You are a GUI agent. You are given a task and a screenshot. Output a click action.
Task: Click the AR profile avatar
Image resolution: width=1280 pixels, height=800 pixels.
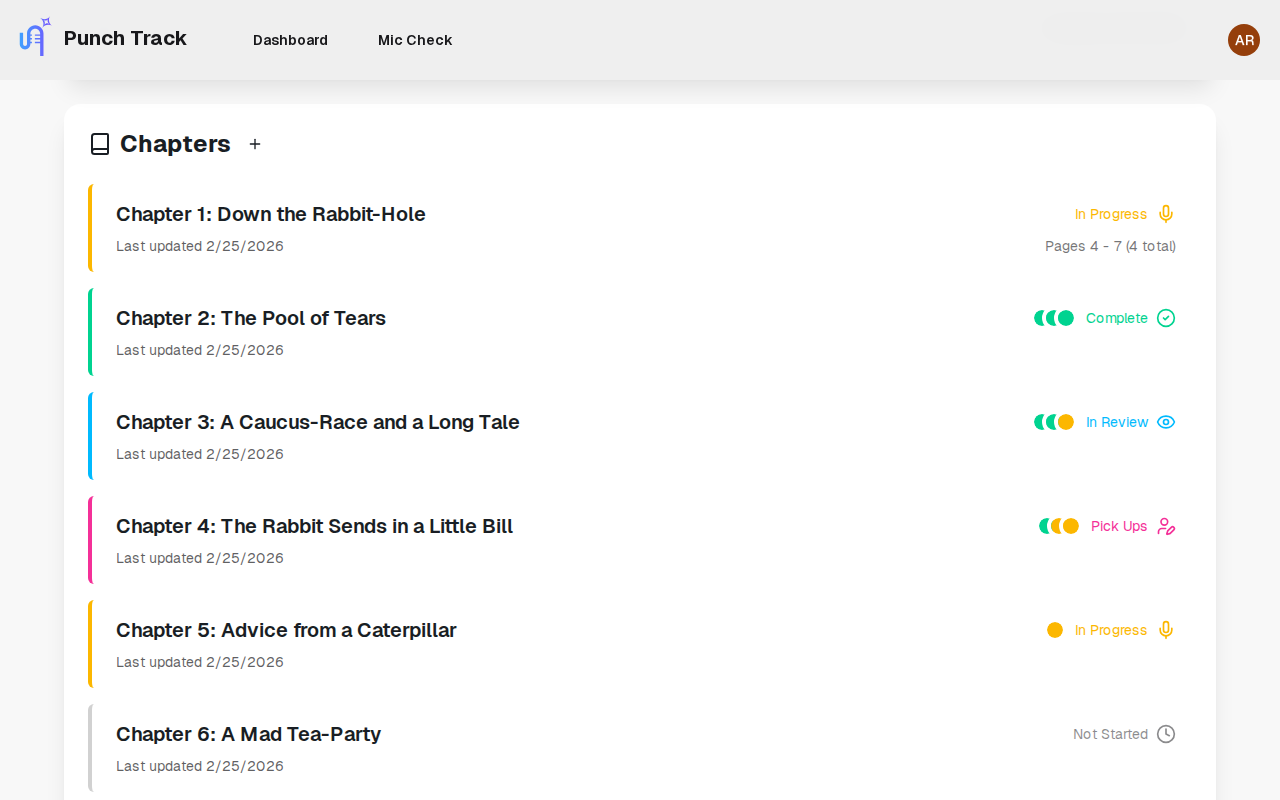[1243, 40]
